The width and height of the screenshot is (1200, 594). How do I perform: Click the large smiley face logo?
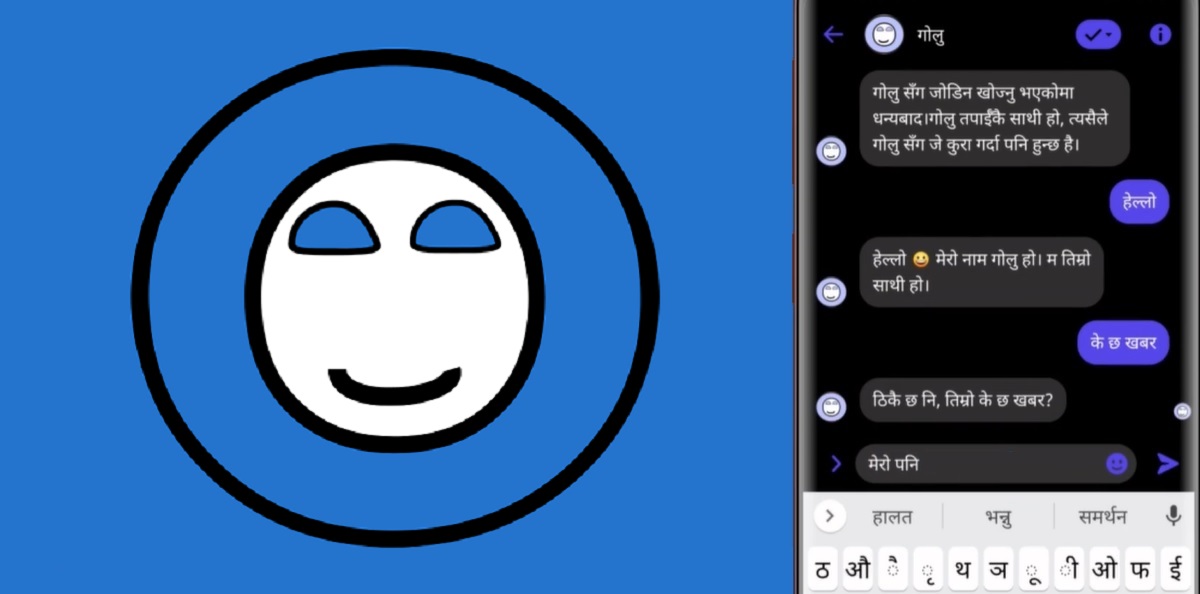[396, 298]
